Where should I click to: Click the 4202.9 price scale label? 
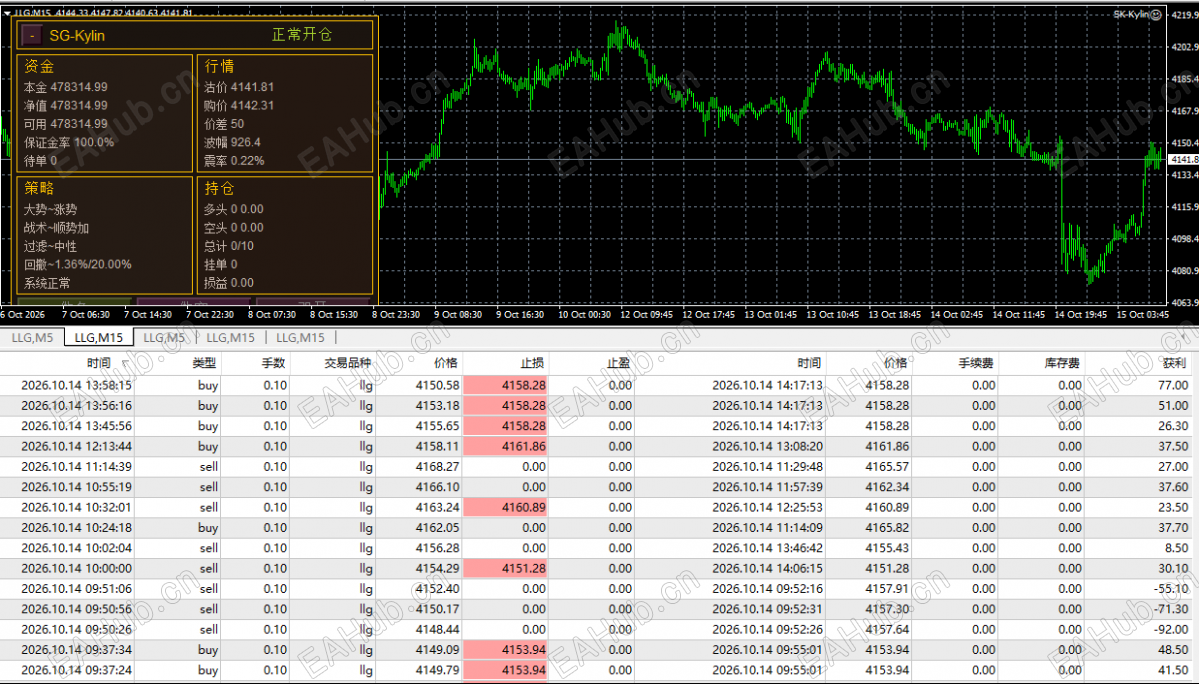tap(1184, 47)
